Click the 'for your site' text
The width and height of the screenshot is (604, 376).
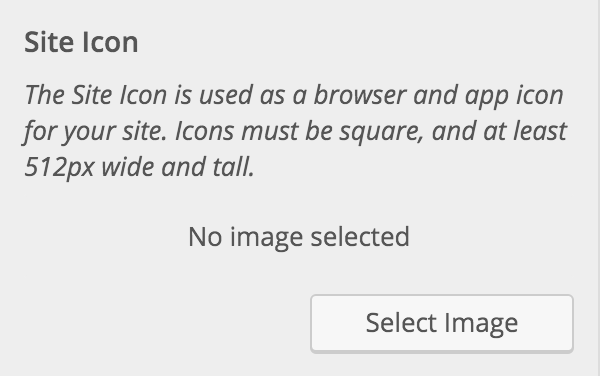pyautogui.click(x=94, y=131)
